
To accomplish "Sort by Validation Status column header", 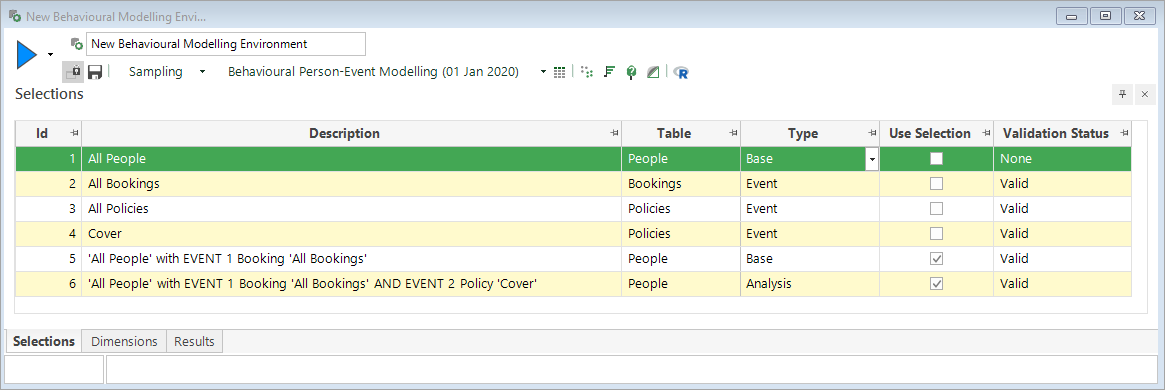I will tap(1056, 134).
